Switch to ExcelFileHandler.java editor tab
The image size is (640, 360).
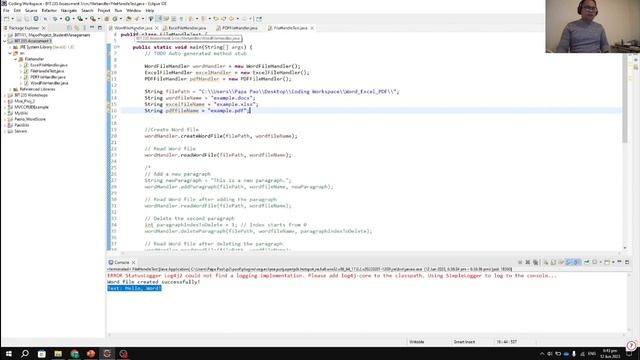187,28
